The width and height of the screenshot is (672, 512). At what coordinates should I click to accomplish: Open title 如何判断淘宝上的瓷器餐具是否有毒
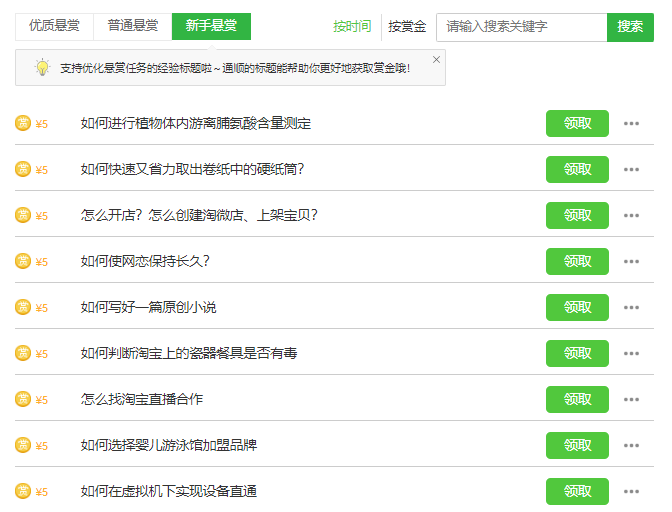click(189, 353)
